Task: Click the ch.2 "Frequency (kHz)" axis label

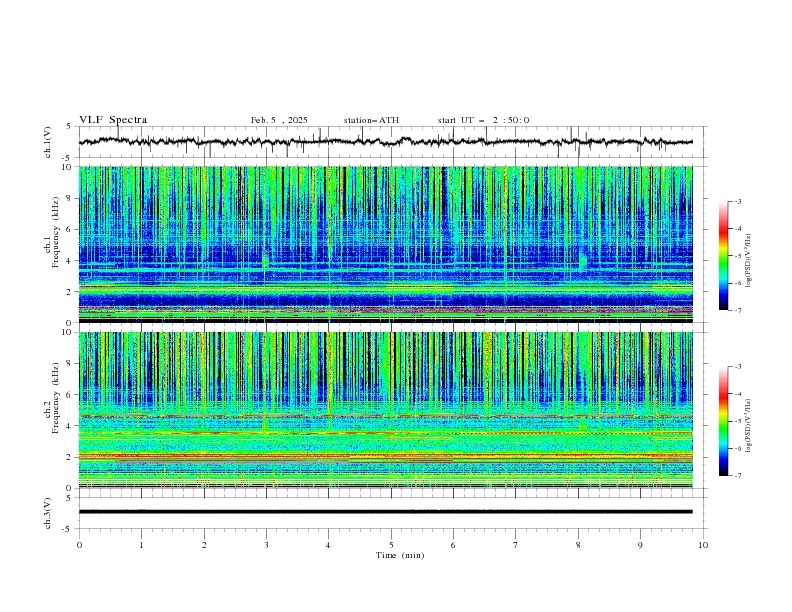Action: click(56, 397)
